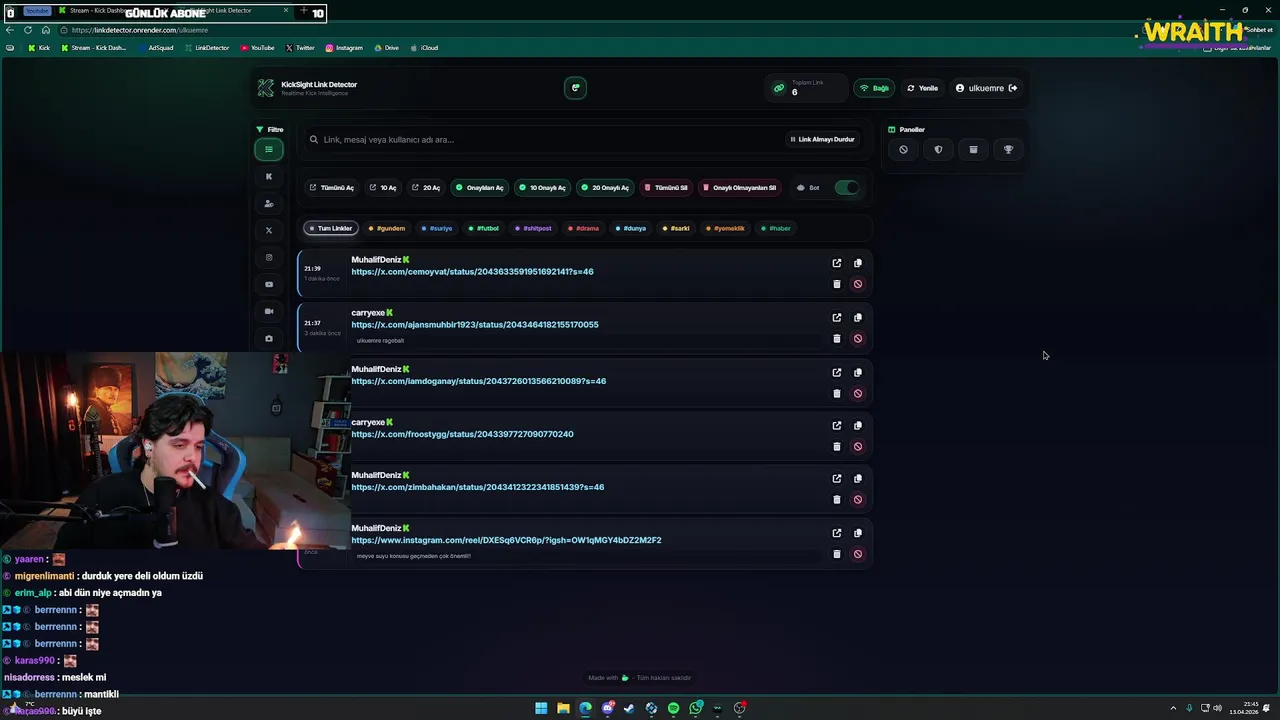Click the Bağlı connection status button
Image resolution: width=1280 pixels, height=720 pixels.
(x=874, y=88)
